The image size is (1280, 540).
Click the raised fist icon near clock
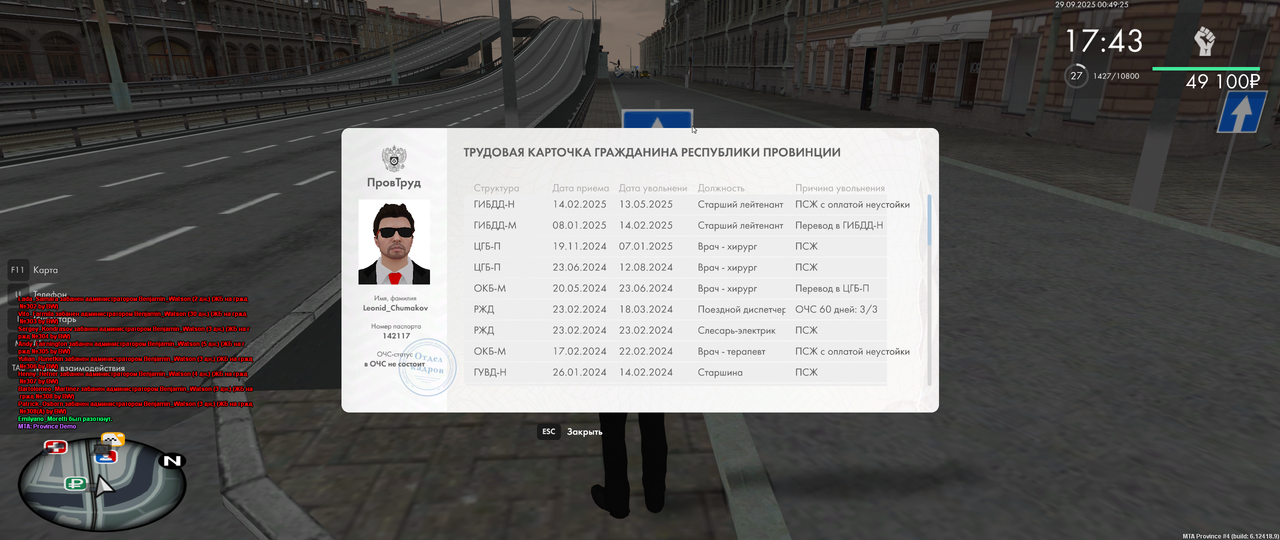[x=1204, y=41]
